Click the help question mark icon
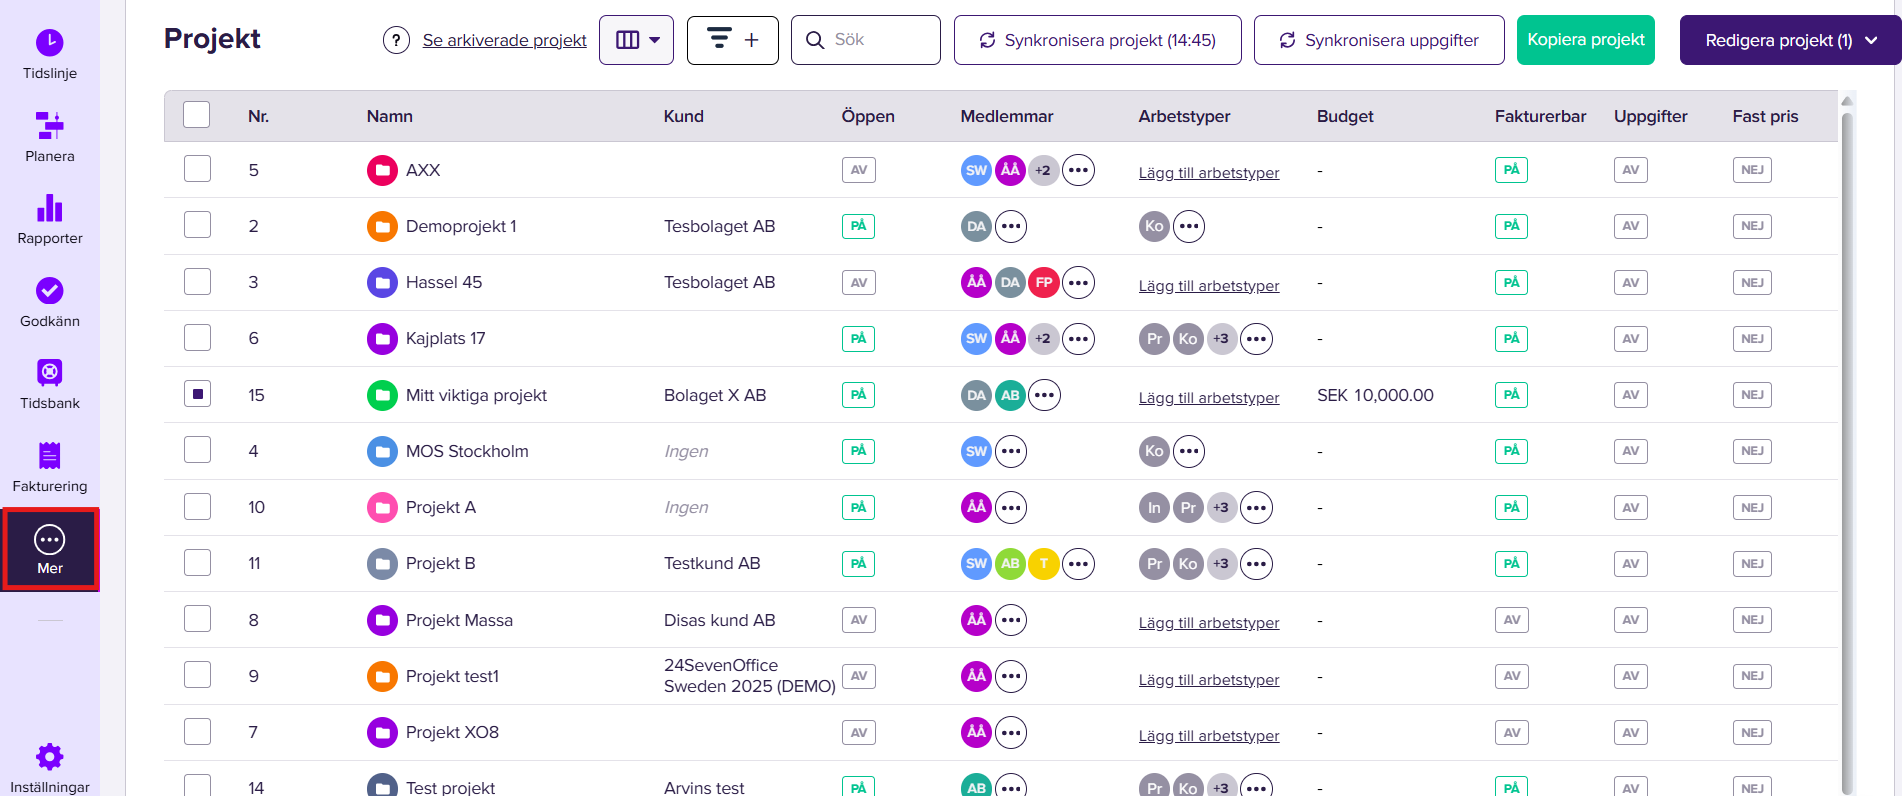 [x=396, y=40]
